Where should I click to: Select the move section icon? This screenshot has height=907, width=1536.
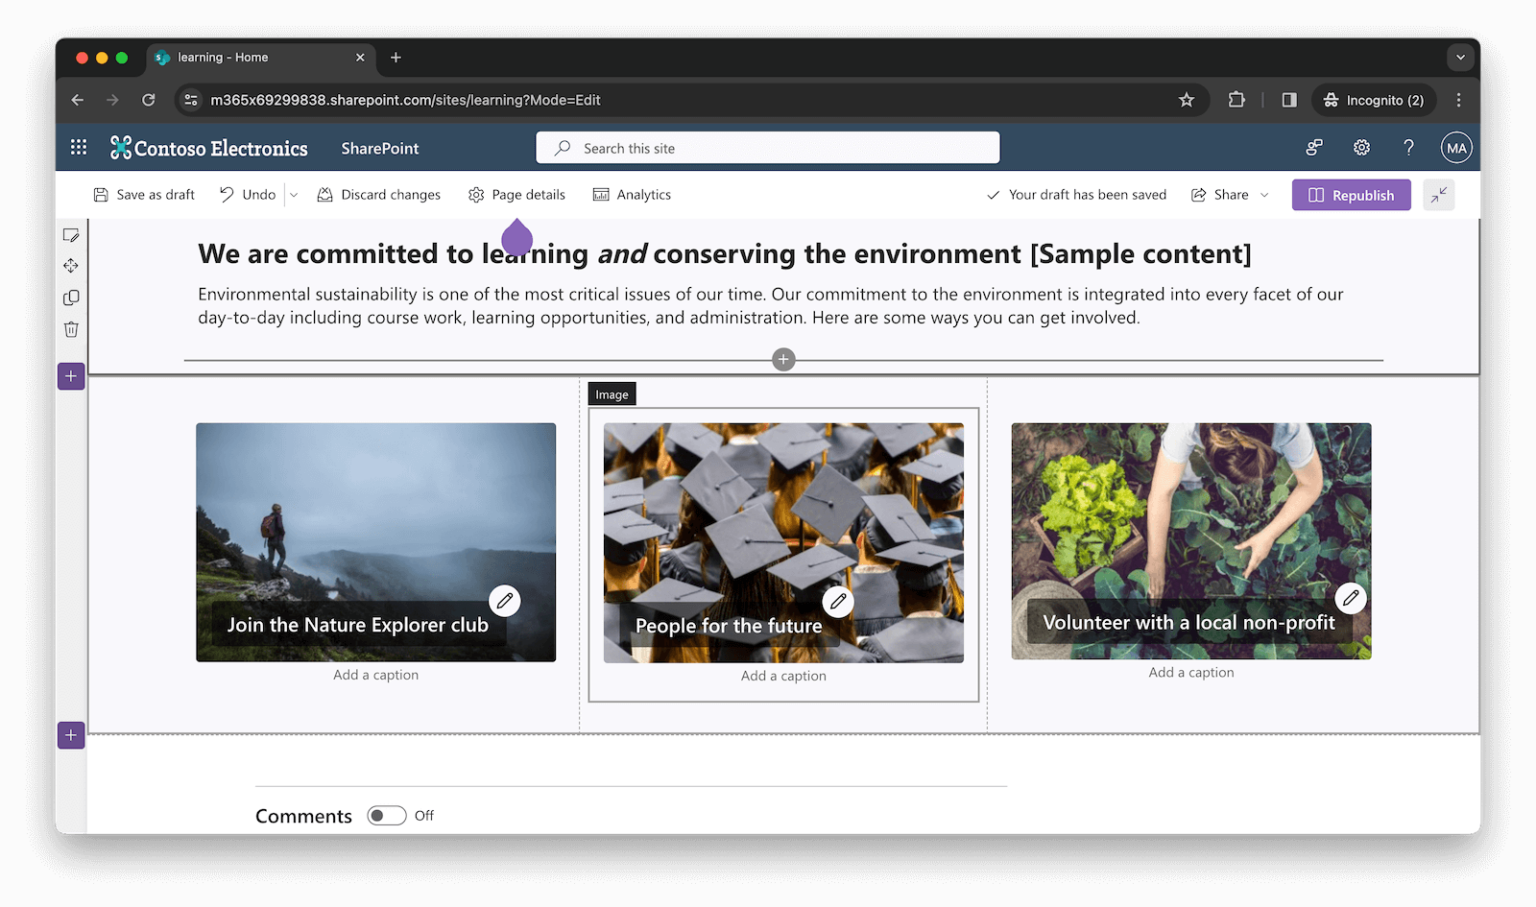click(71, 266)
